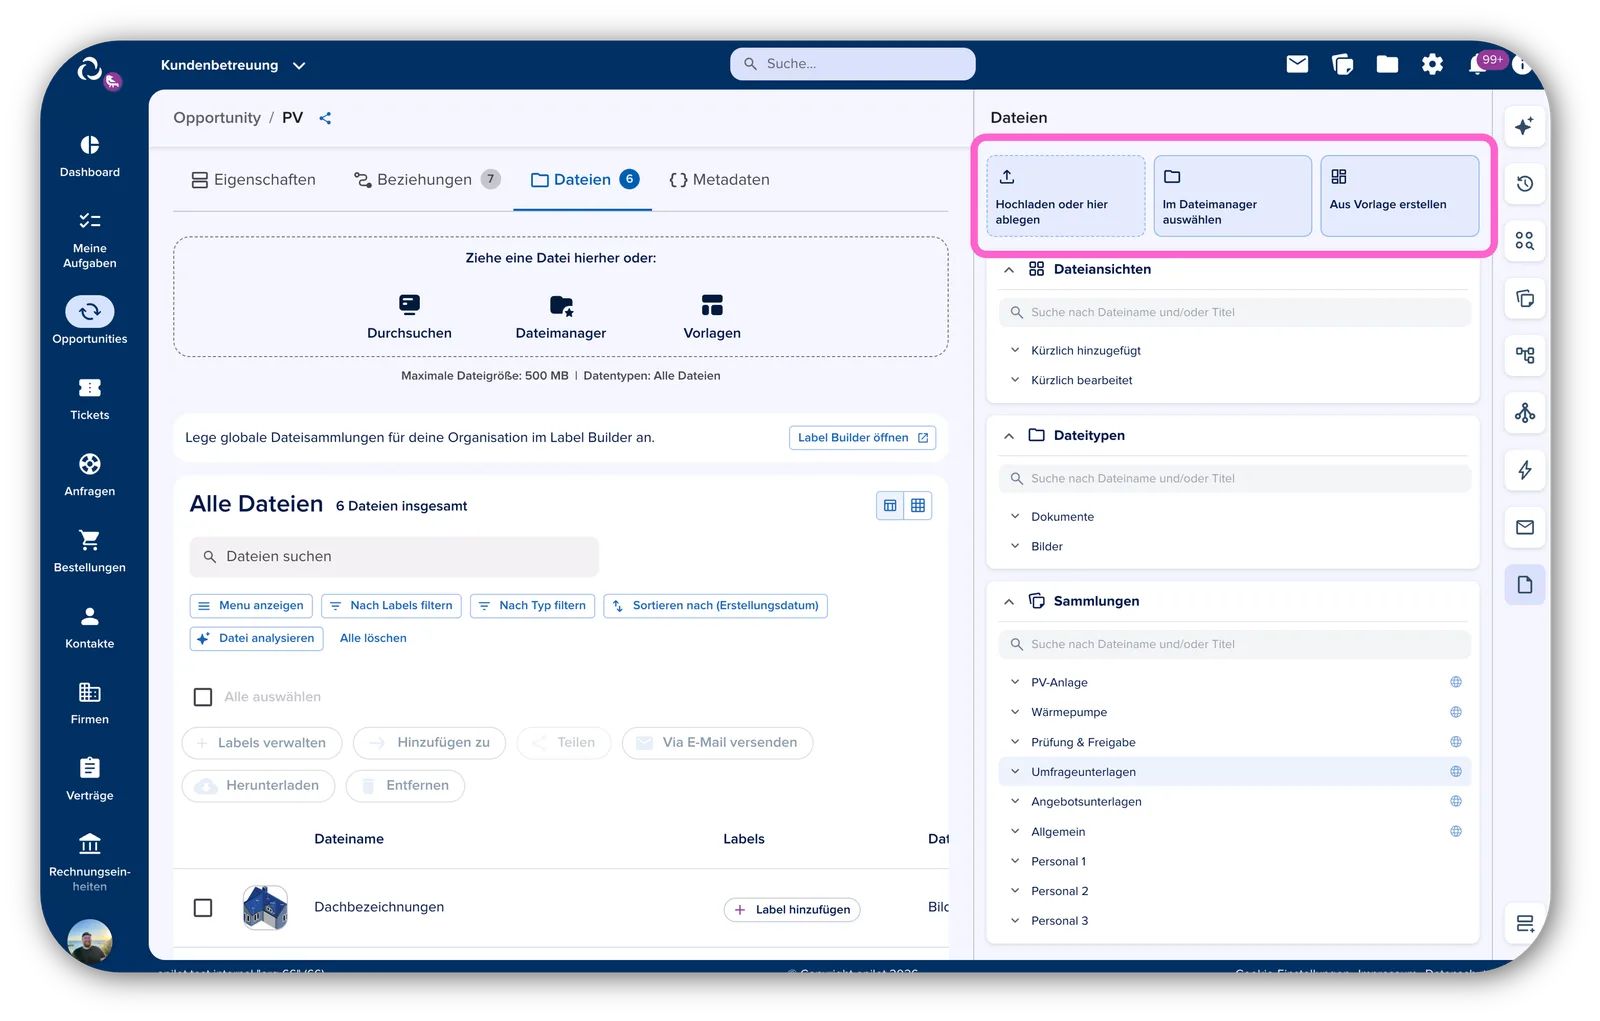Click Menu anzeigen button
Image resolution: width=1600 pixels, height=1021 pixels.
[x=251, y=606]
